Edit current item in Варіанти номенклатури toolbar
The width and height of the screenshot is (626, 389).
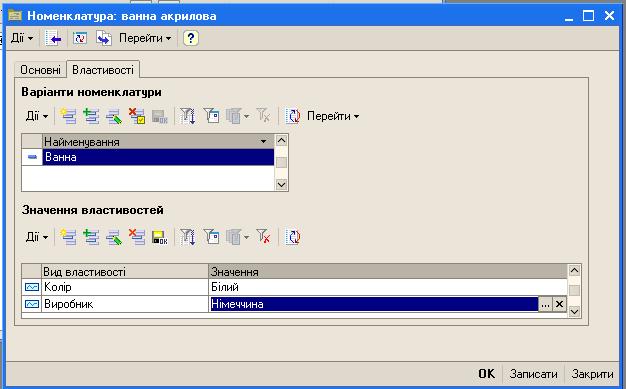coord(114,116)
